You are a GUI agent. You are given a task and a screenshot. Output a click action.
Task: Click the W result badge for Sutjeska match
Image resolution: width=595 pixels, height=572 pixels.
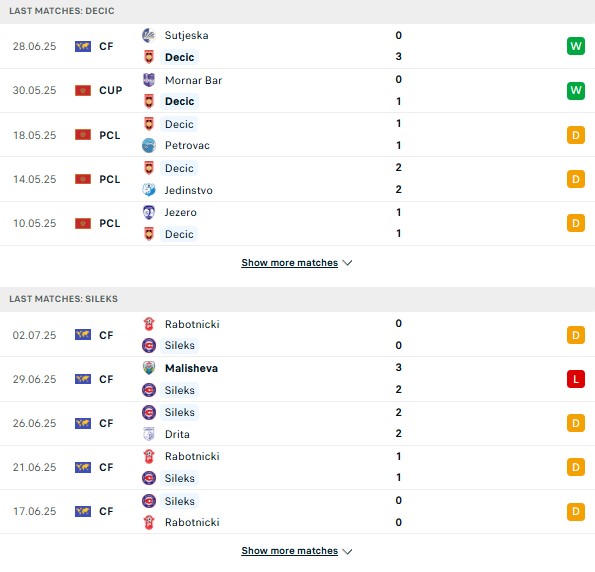click(576, 46)
